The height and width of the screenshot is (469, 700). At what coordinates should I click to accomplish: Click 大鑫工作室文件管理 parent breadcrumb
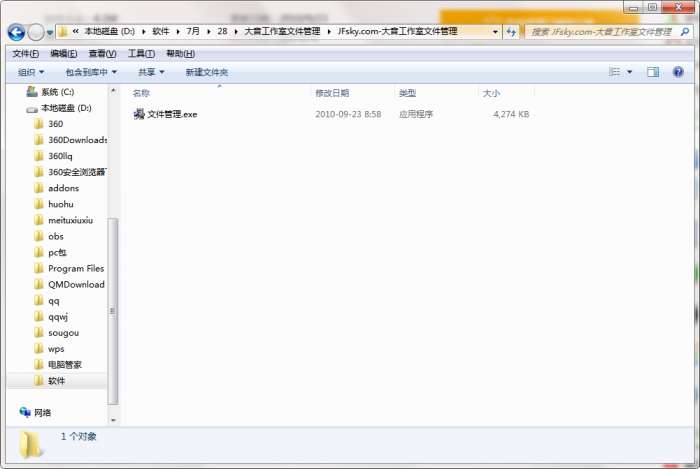[x=282, y=32]
